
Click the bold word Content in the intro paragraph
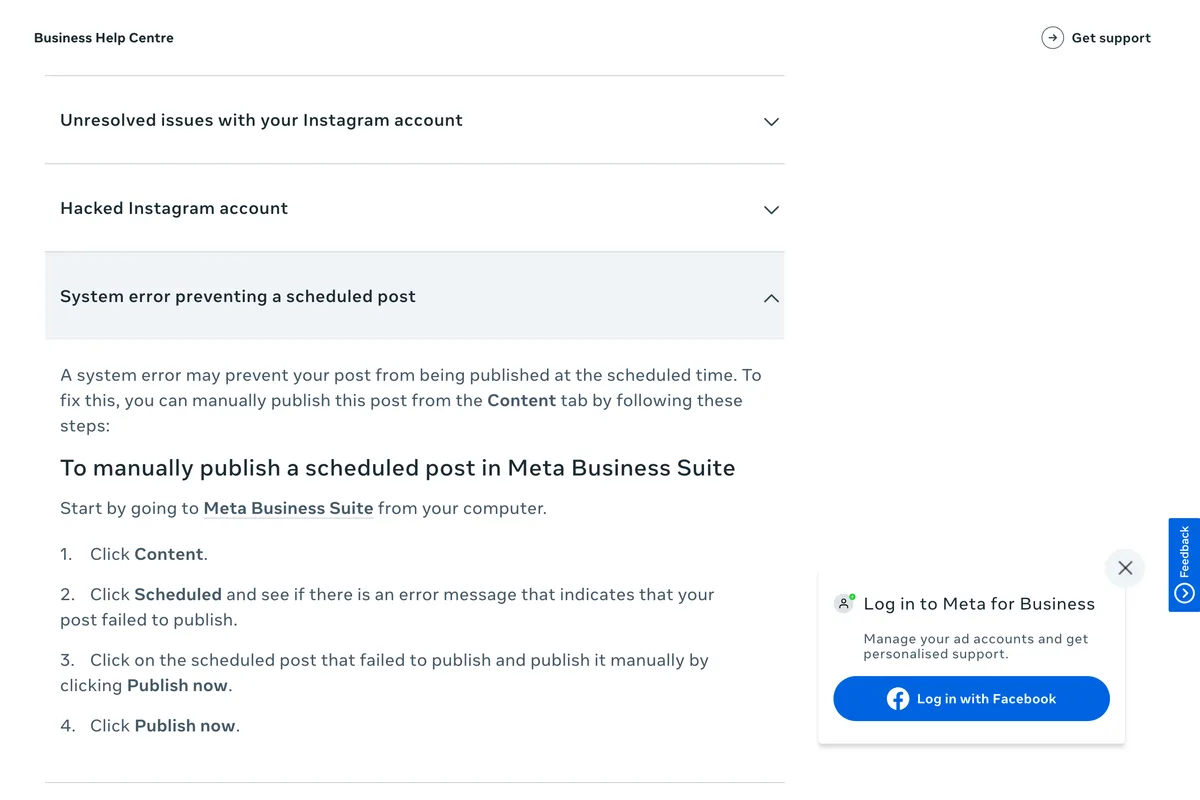coord(521,400)
